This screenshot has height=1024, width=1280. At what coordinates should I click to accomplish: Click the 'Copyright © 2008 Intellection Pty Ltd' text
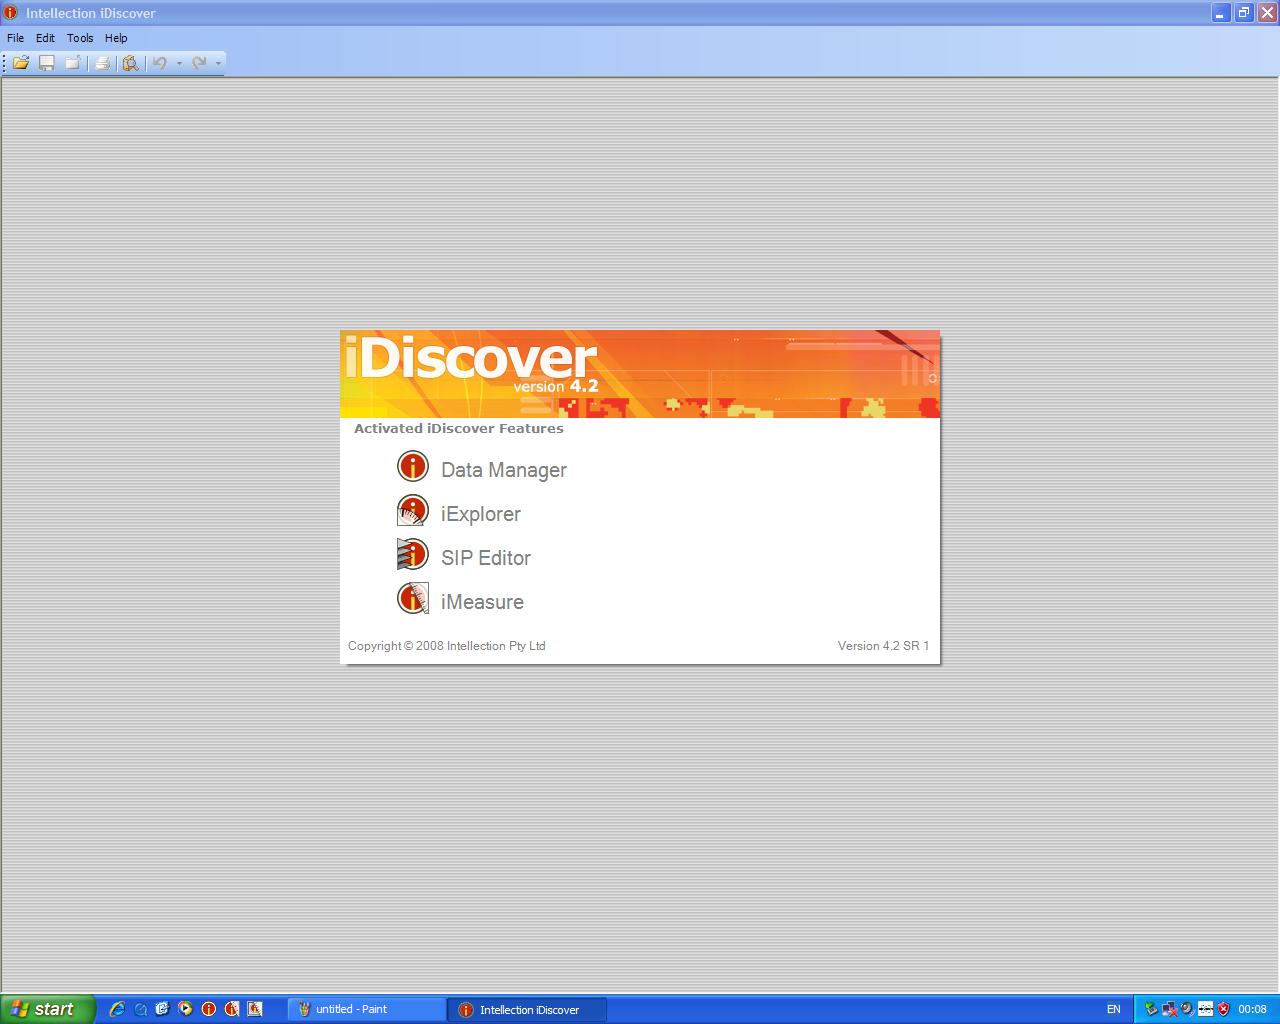[447, 646]
